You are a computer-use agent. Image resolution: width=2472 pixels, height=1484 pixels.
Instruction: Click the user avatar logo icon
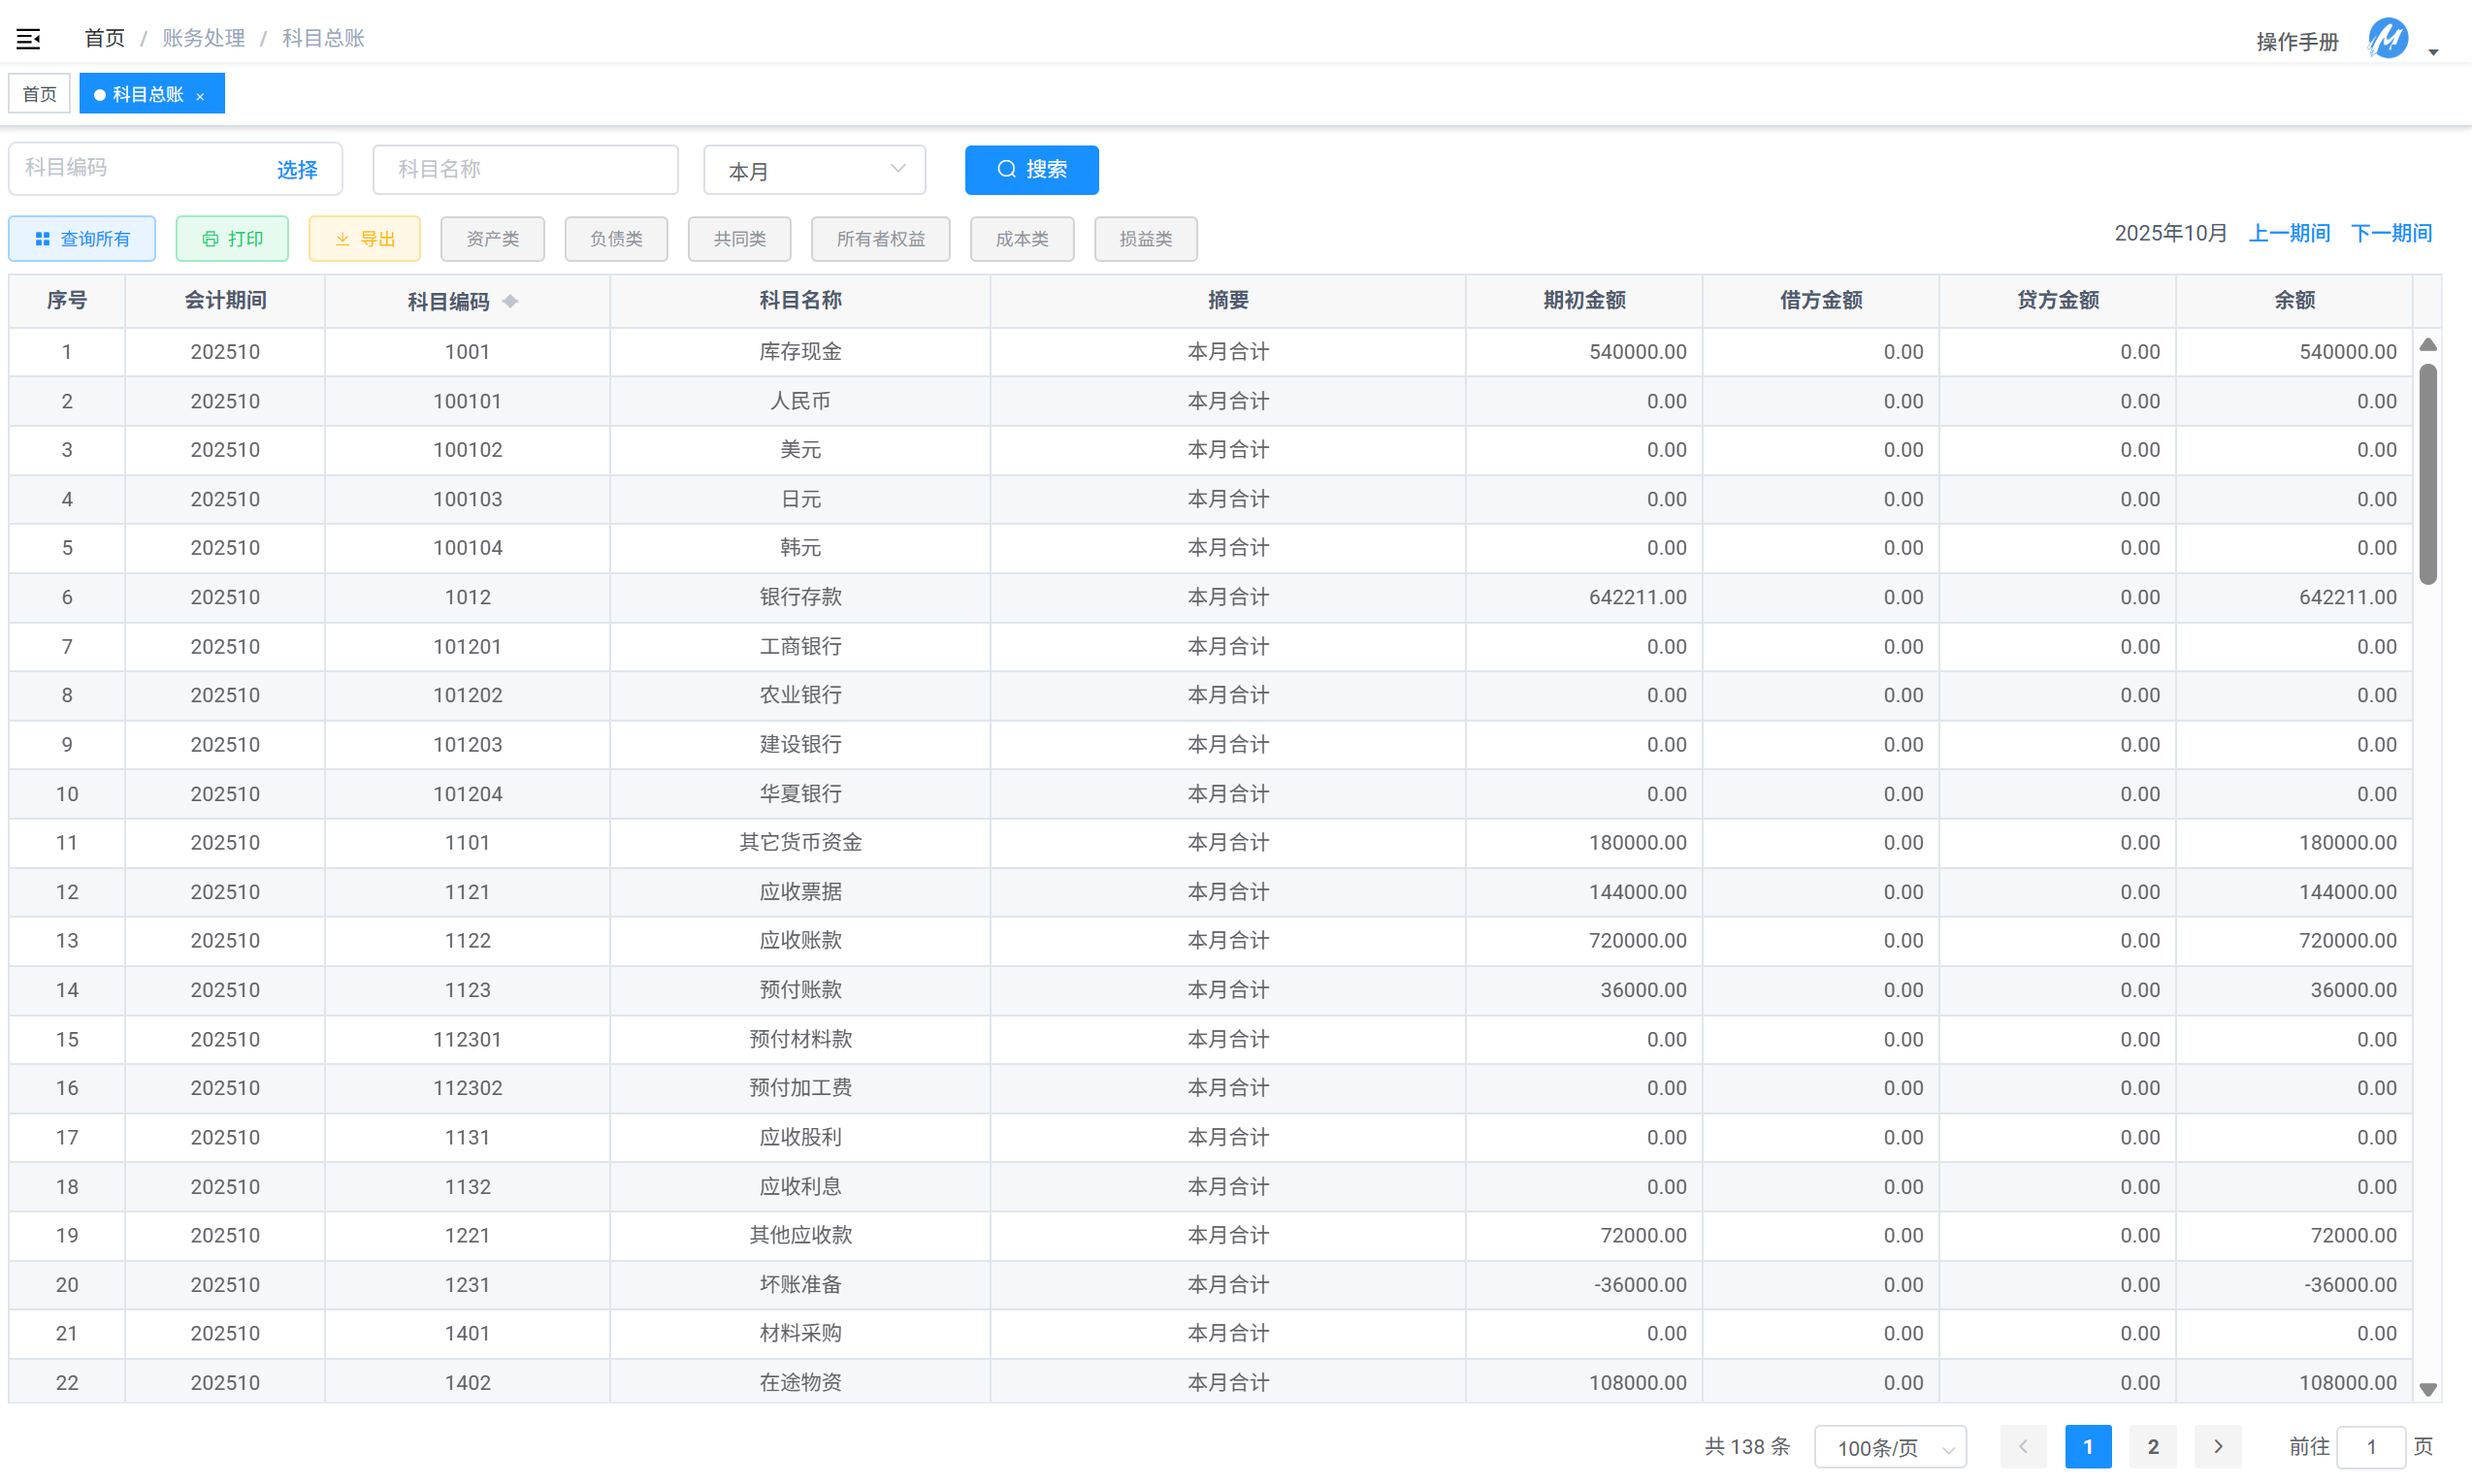pyautogui.click(x=2387, y=39)
